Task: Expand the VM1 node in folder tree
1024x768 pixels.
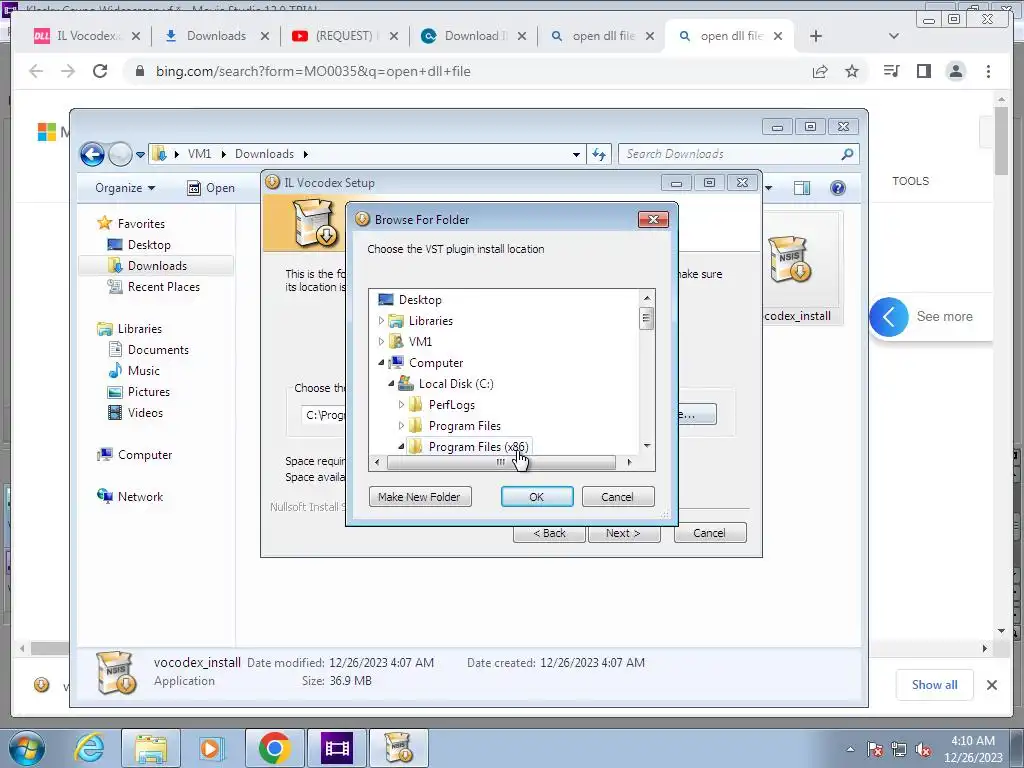Action: click(x=381, y=342)
